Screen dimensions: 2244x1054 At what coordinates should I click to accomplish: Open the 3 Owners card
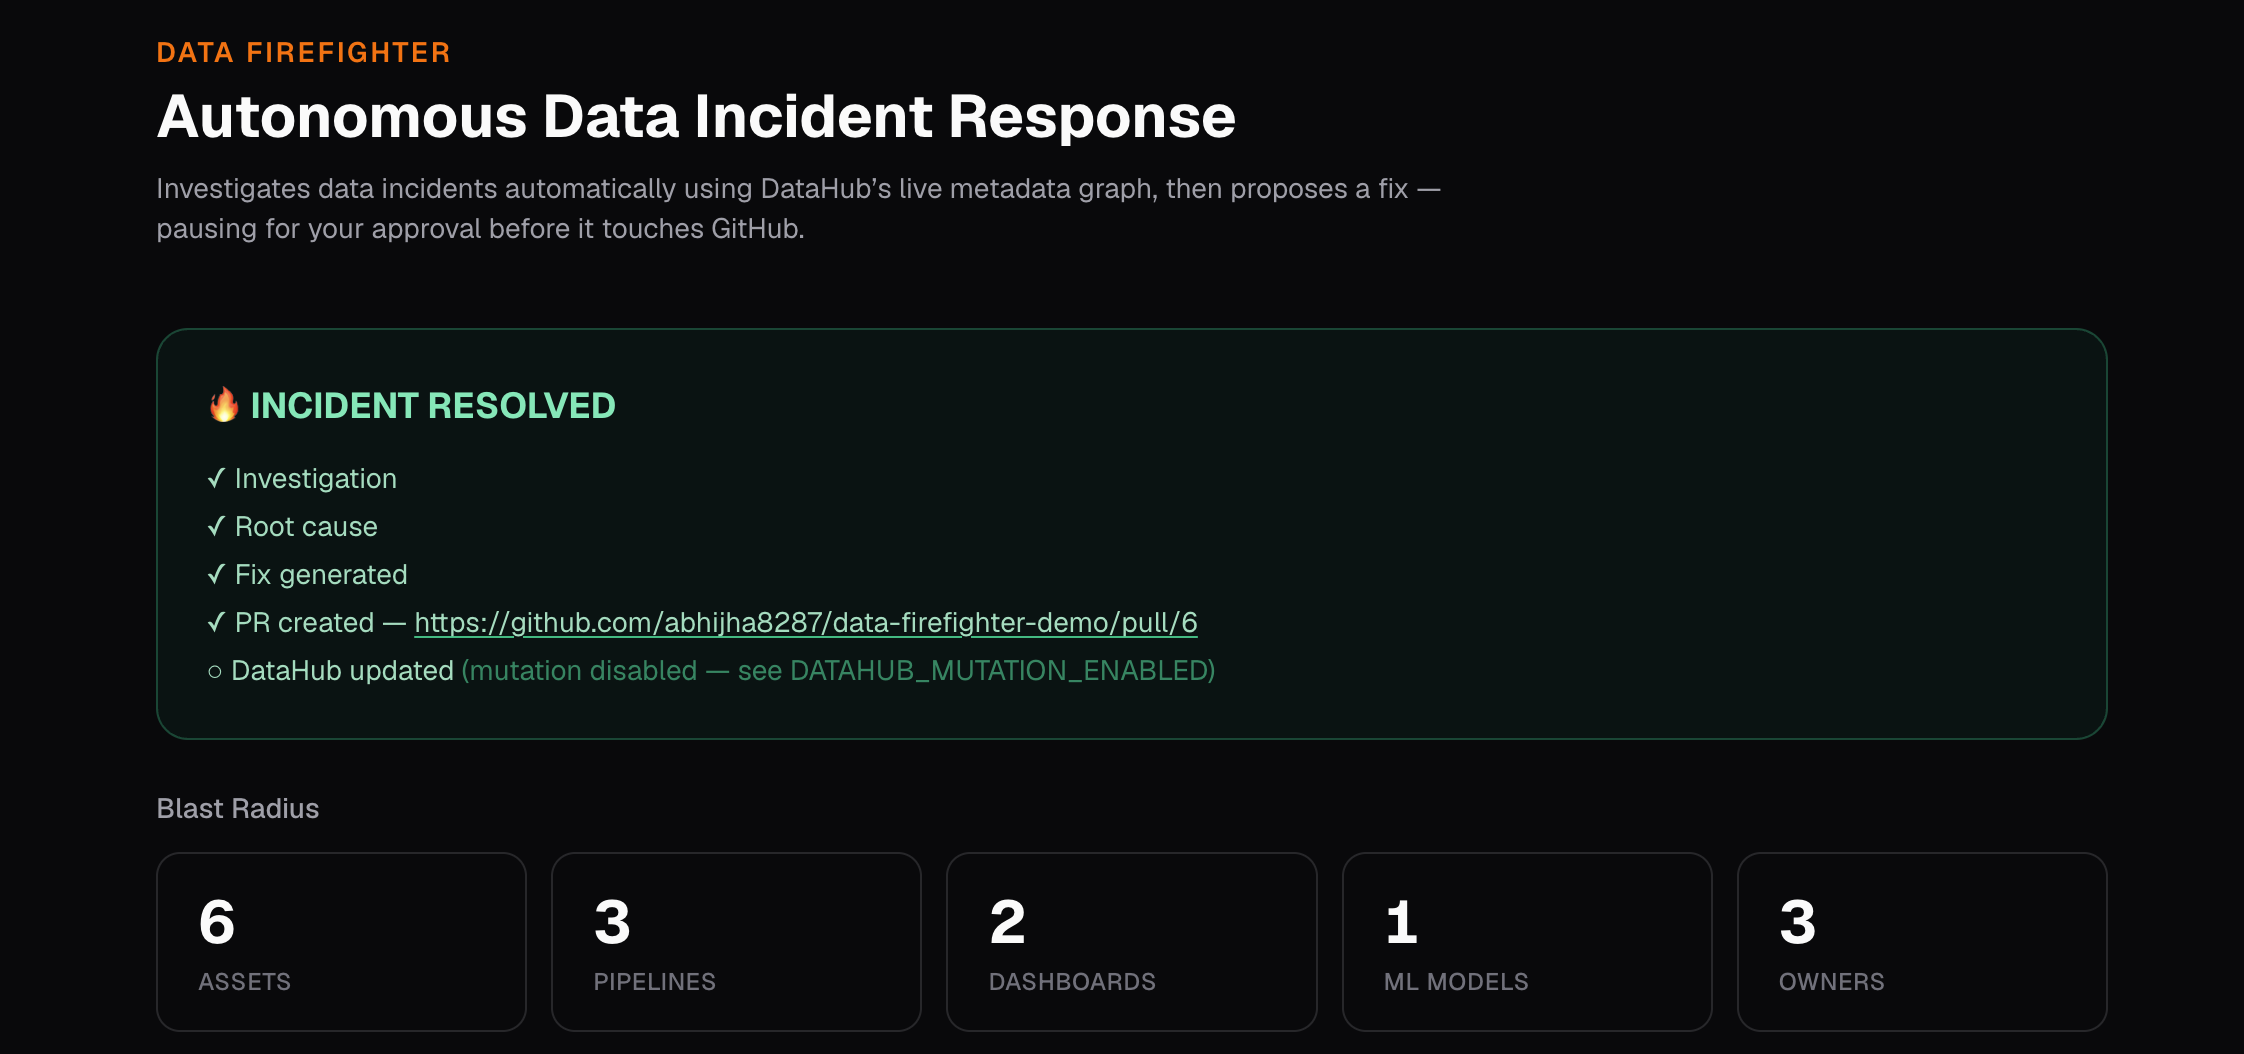coord(1922,942)
